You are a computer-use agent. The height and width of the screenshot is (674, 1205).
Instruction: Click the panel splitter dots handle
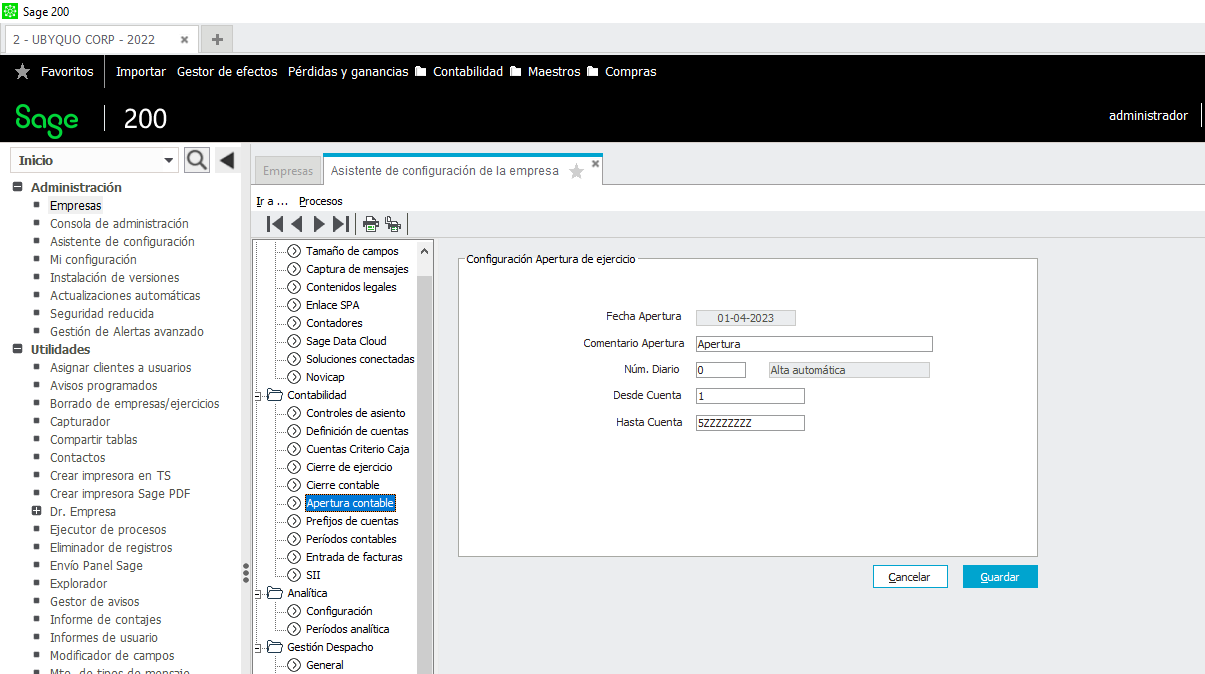245,573
